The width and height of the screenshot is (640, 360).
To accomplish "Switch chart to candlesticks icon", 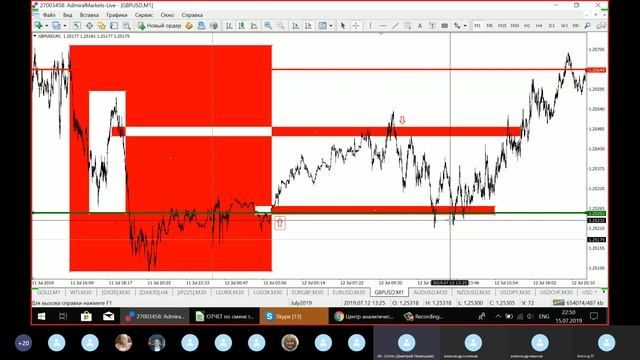I will [242, 26].
